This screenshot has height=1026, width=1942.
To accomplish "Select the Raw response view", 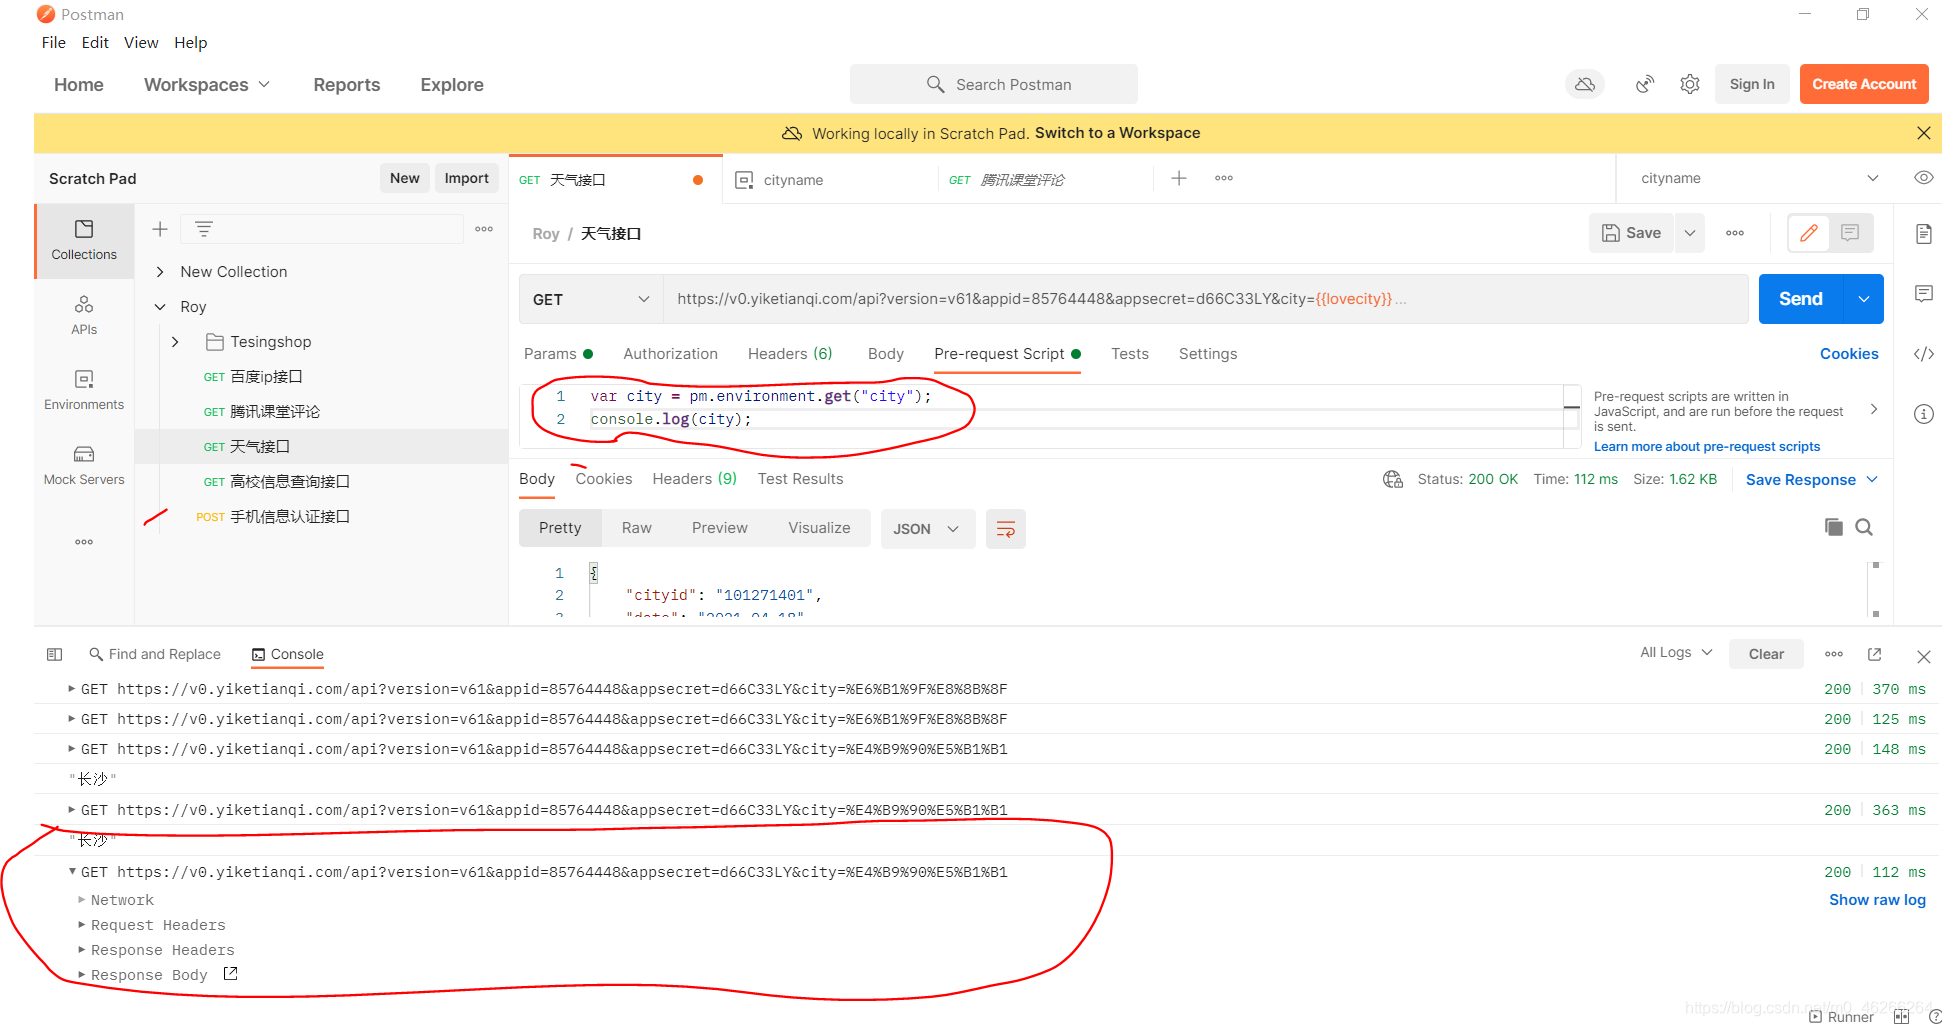I will coord(636,528).
